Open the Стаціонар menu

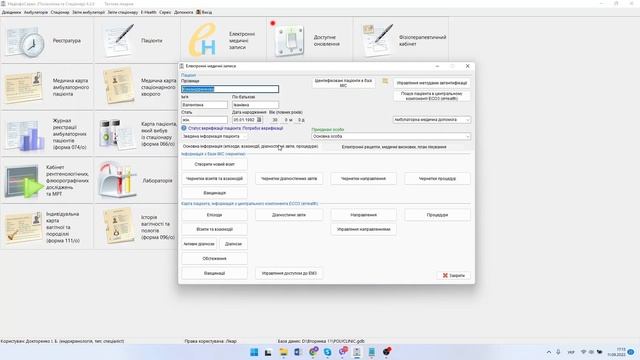click(x=60, y=12)
